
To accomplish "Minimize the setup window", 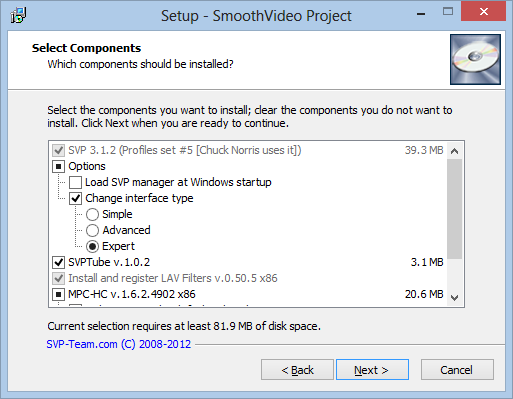I will pyautogui.click(x=421, y=14).
